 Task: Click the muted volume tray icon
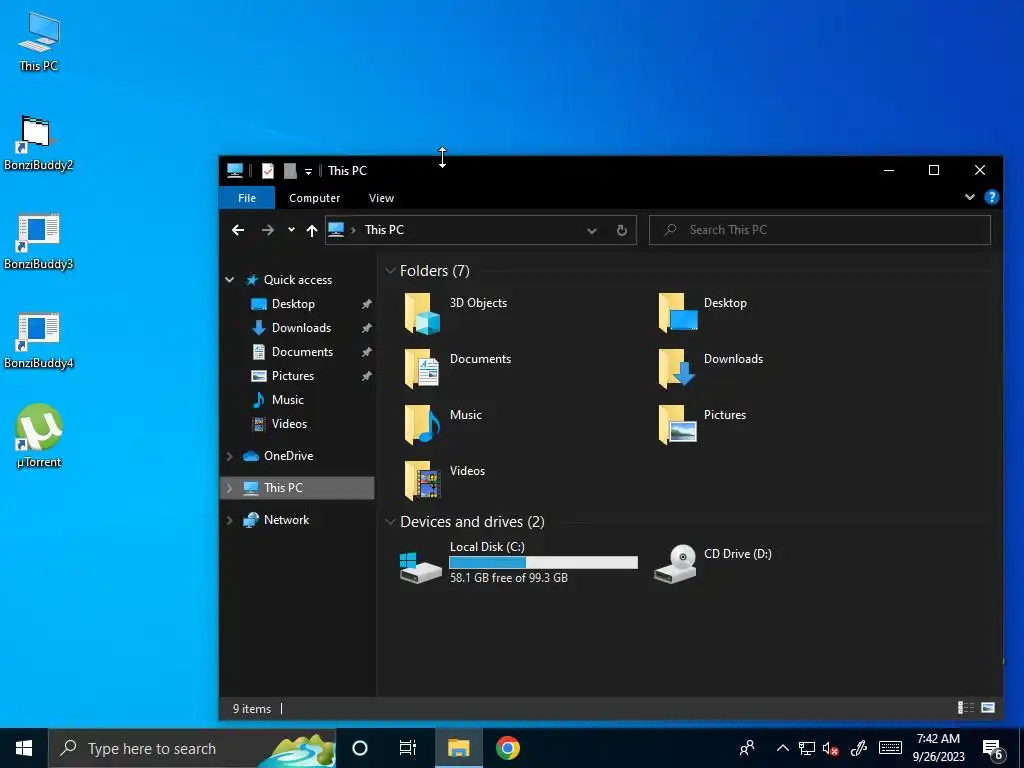tap(831, 748)
